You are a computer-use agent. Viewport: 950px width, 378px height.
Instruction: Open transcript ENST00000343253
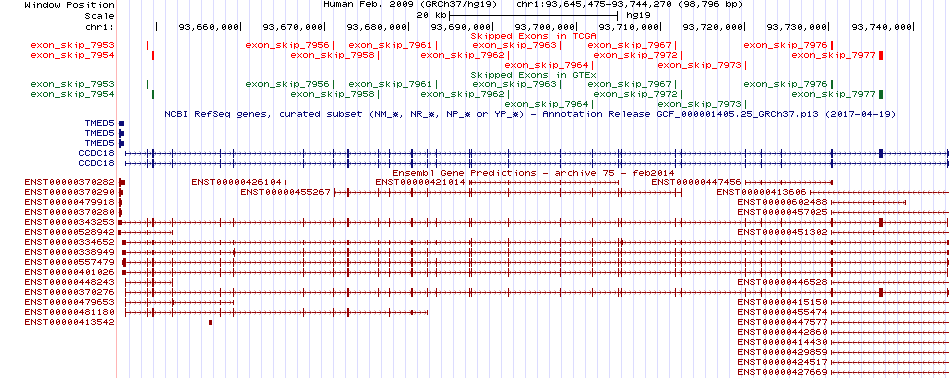pyautogui.click(x=70, y=222)
